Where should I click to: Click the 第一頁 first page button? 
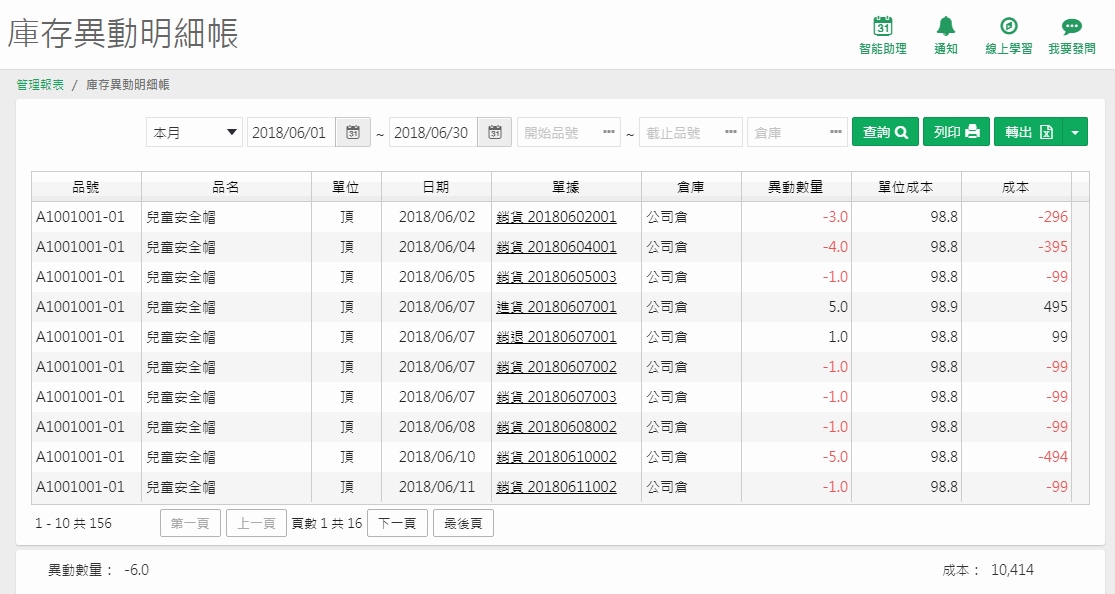point(190,524)
